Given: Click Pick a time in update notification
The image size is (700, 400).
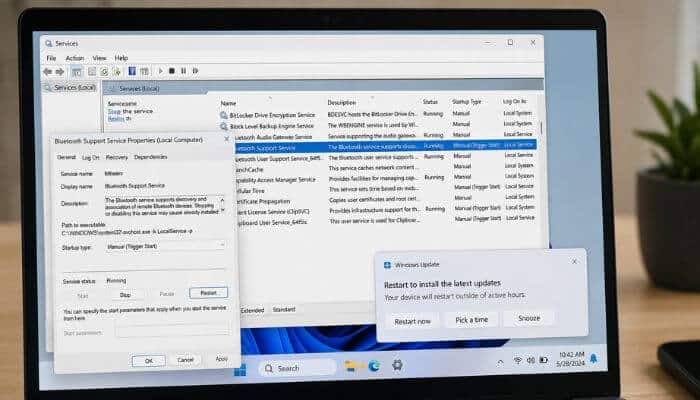Looking at the screenshot, I should tap(471, 320).
